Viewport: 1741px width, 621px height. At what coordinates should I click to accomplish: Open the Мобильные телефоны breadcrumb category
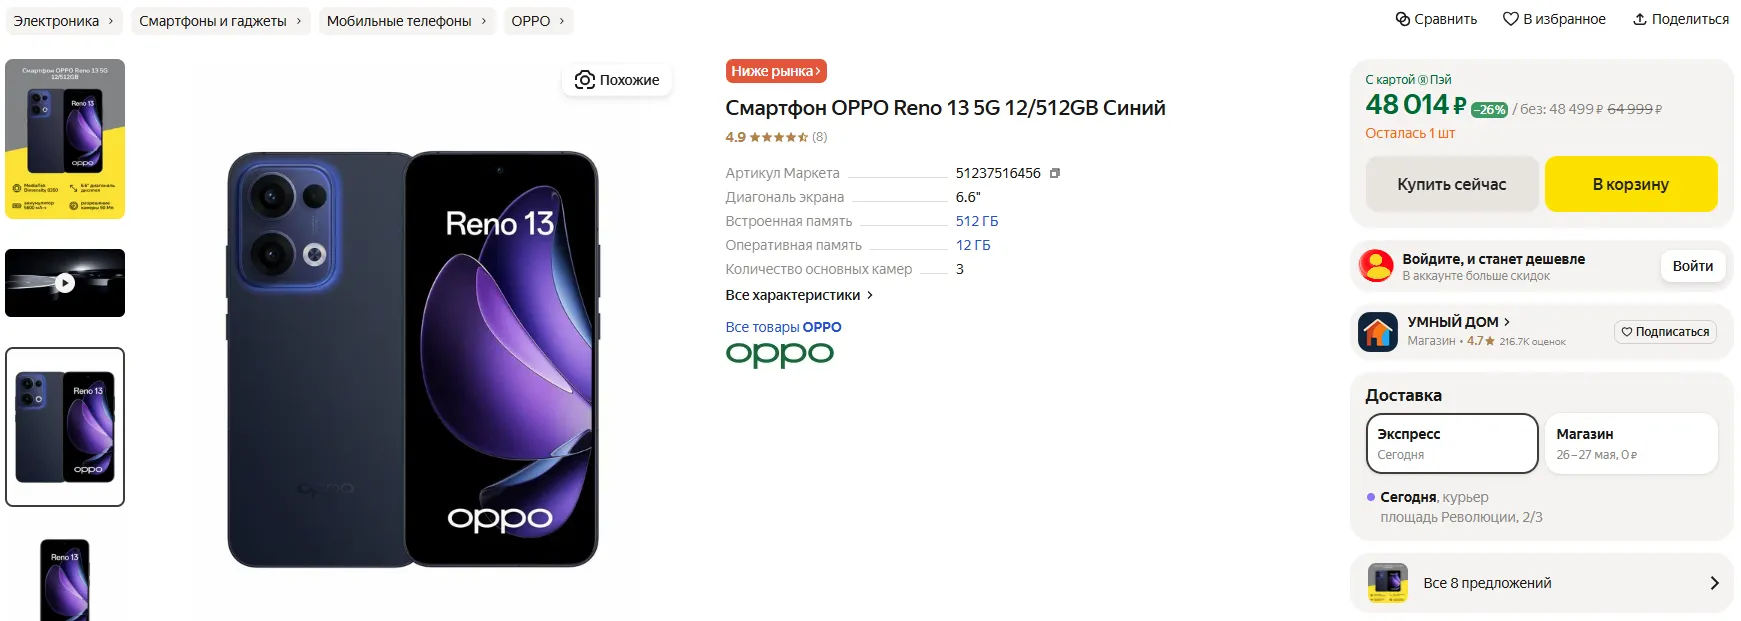(x=407, y=21)
